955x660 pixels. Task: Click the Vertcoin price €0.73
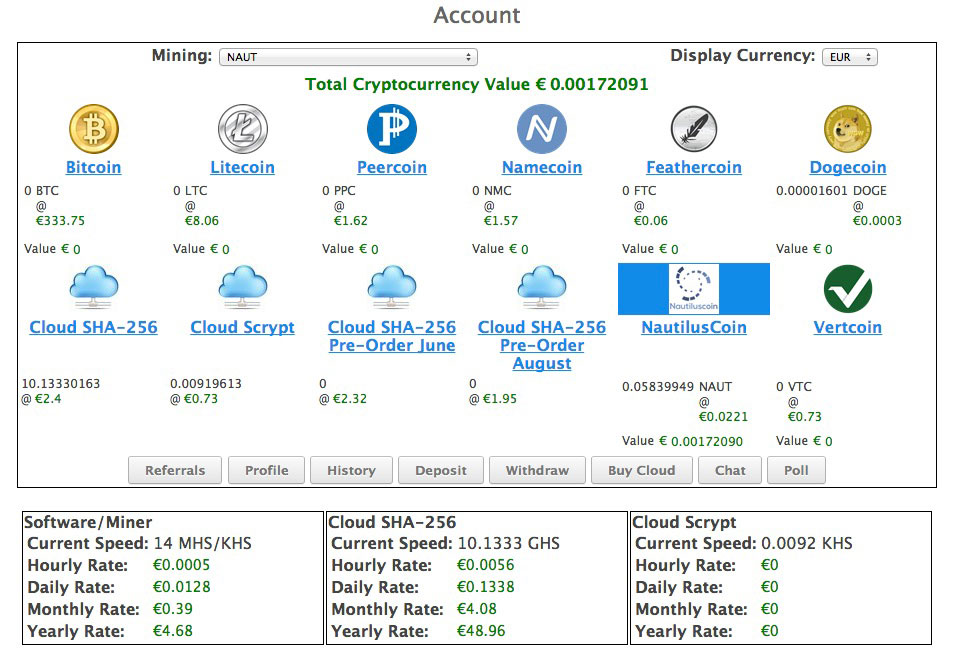805,417
